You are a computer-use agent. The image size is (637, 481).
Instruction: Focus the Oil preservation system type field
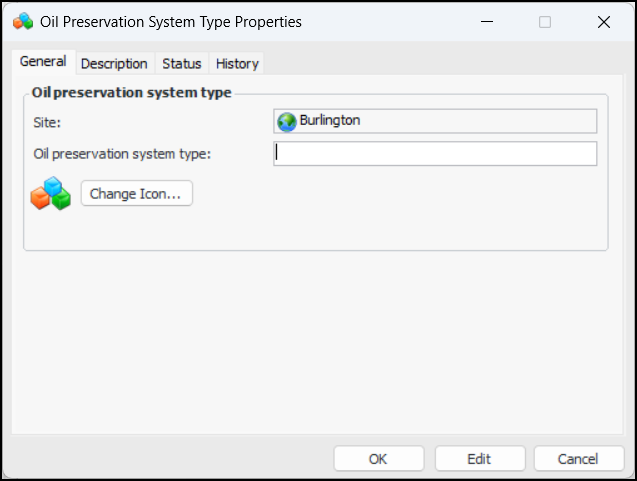click(435, 153)
